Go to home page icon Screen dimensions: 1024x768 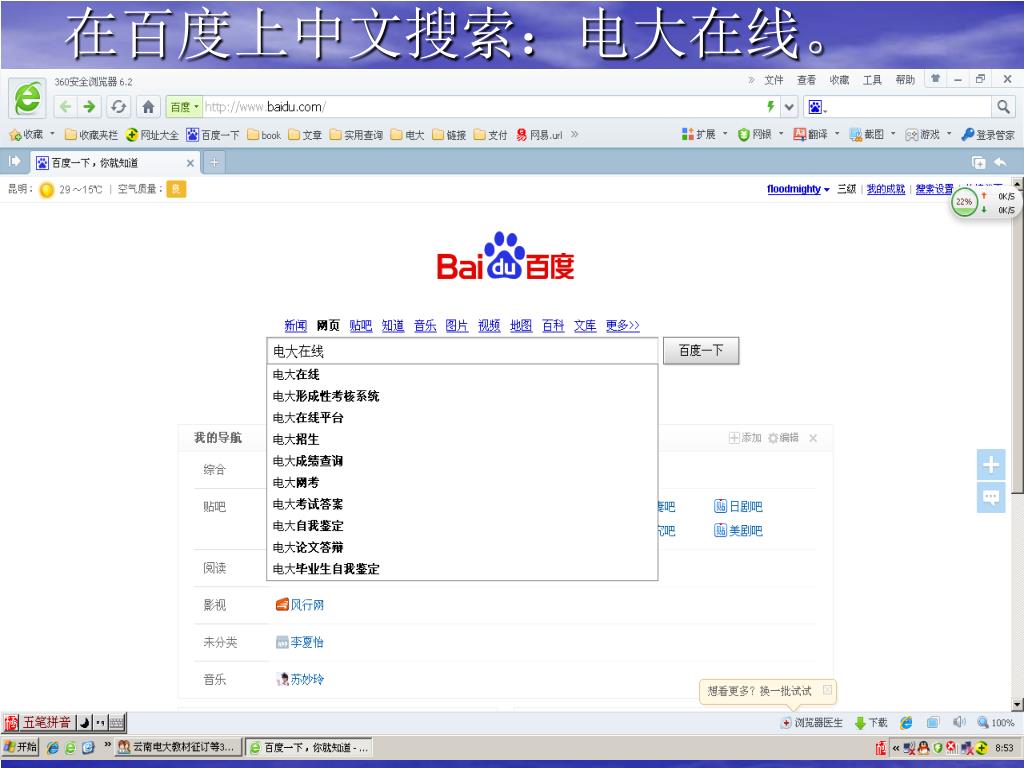(x=148, y=106)
